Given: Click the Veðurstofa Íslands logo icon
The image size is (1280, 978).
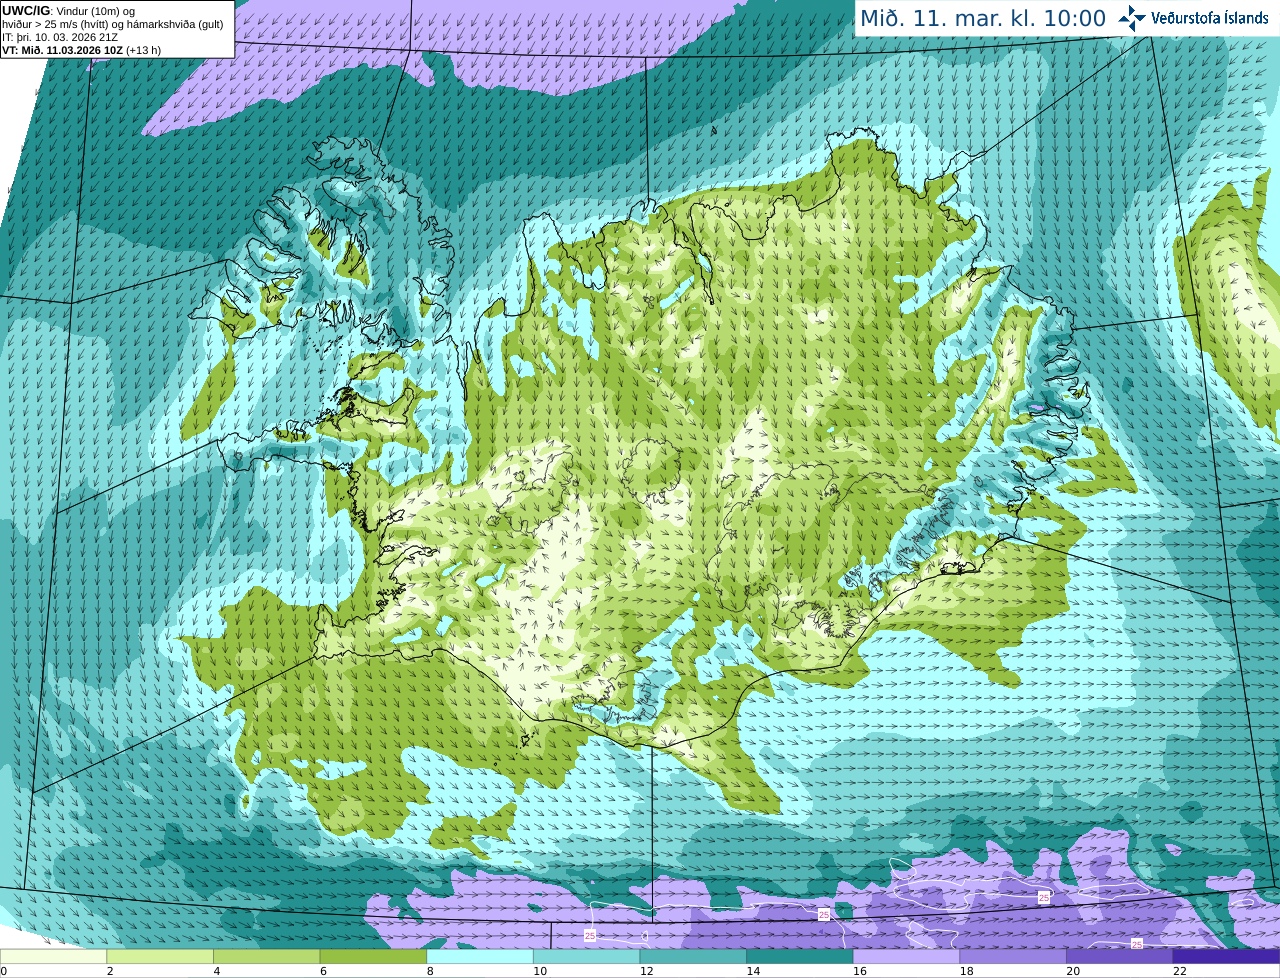Looking at the screenshot, I should click(1132, 18).
